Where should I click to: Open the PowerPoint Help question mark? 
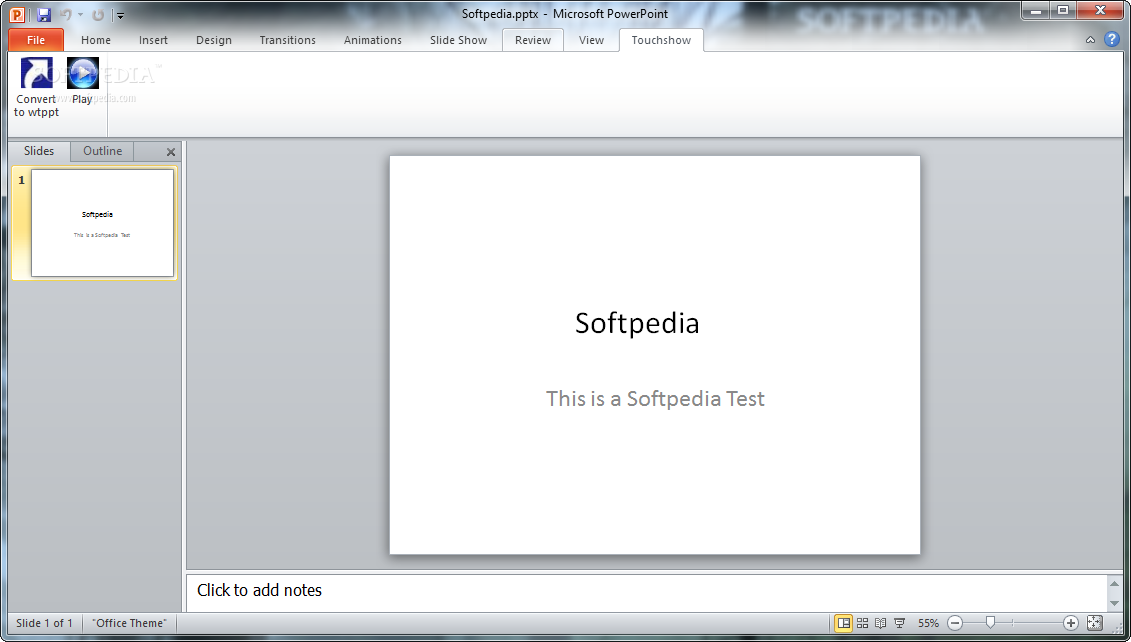click(x=1112, y=40)
